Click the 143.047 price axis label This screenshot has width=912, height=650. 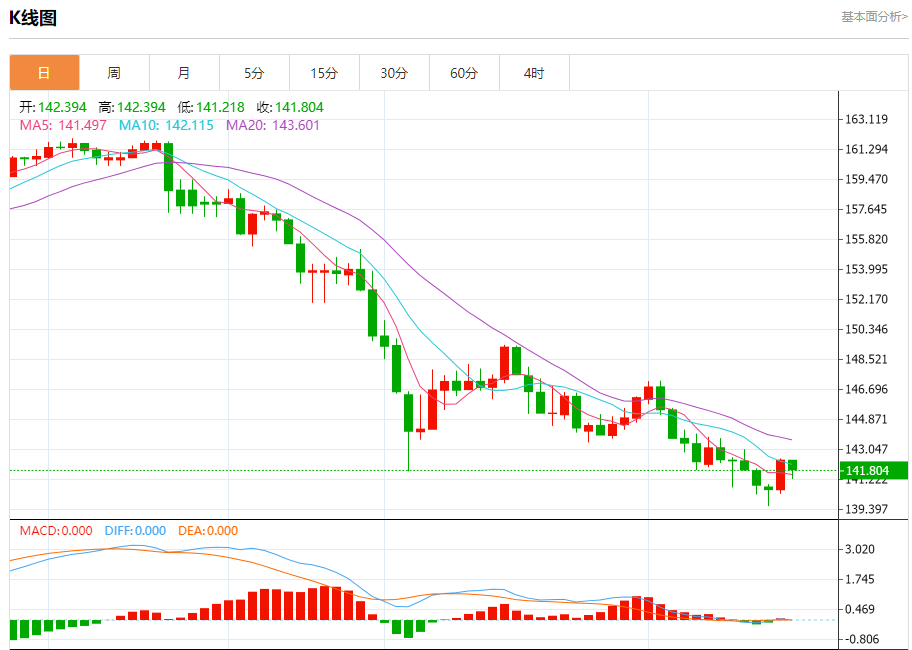click(x=866, y=449)
